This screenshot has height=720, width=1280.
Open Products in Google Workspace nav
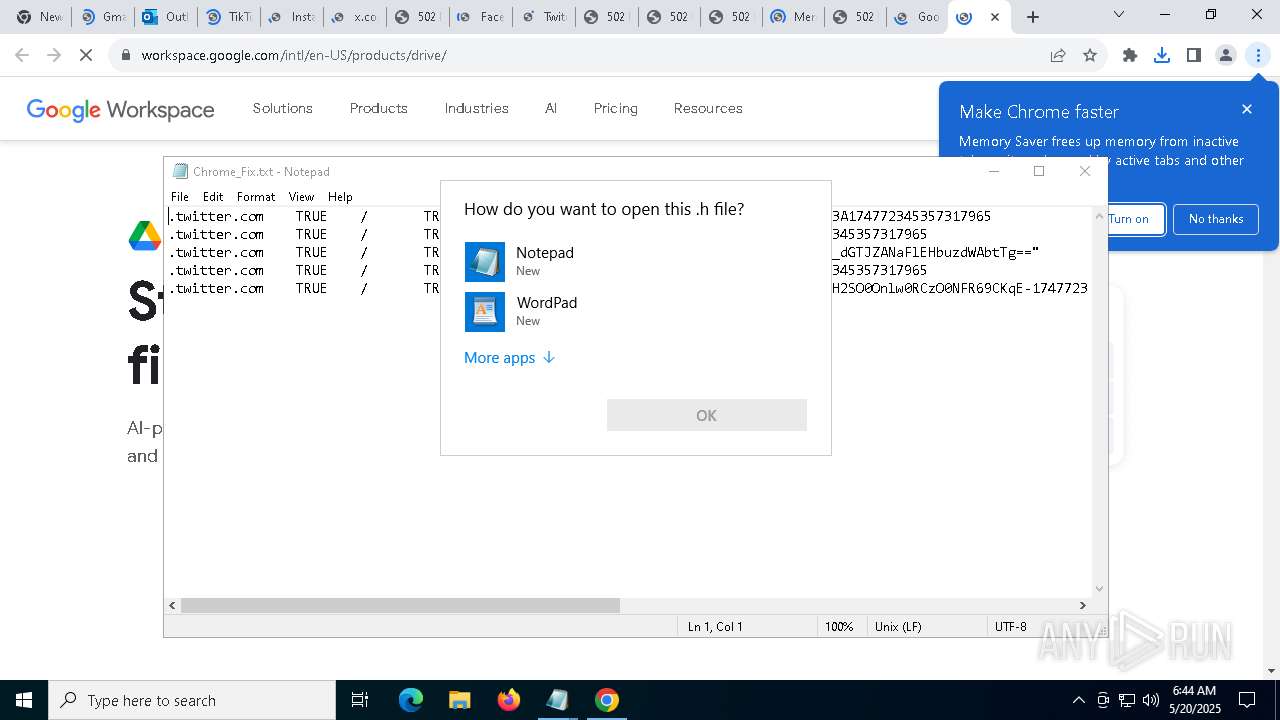click(x=379, y=108)
